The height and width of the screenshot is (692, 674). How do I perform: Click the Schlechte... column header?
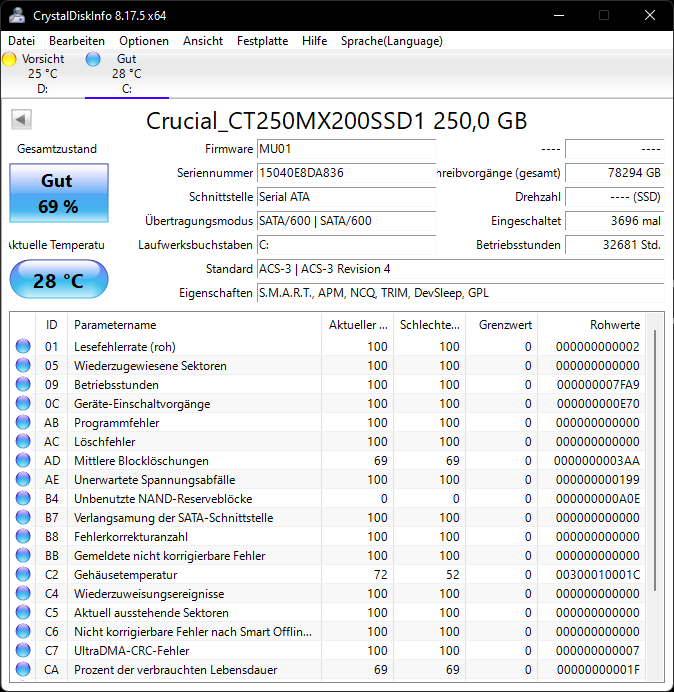pyautogui.click(x=429, y=325)
